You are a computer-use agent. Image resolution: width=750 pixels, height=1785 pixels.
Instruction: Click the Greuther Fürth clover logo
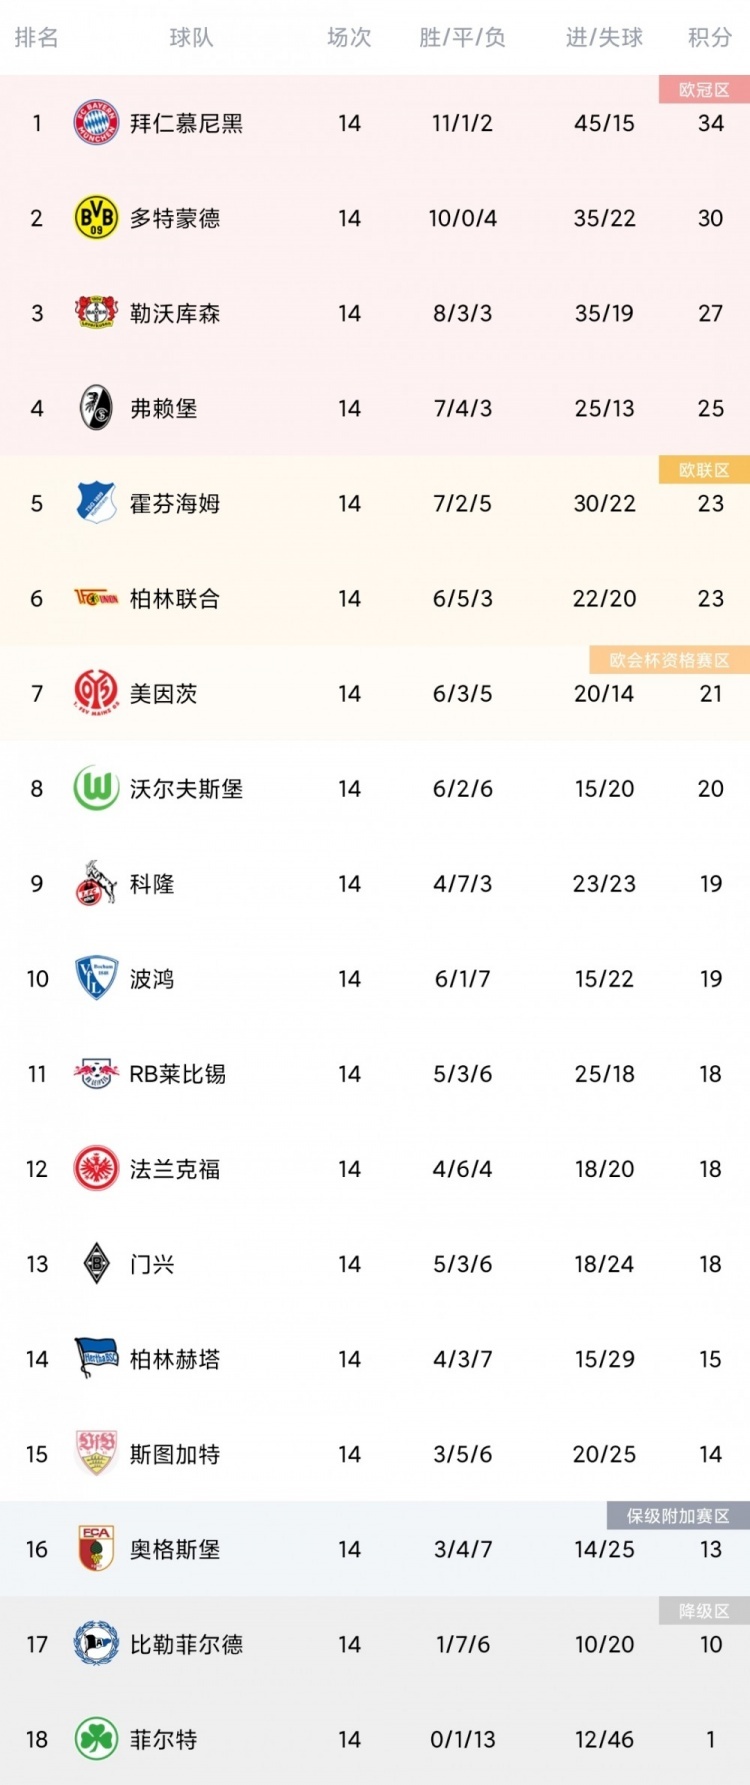click(x=96, y=1739)
